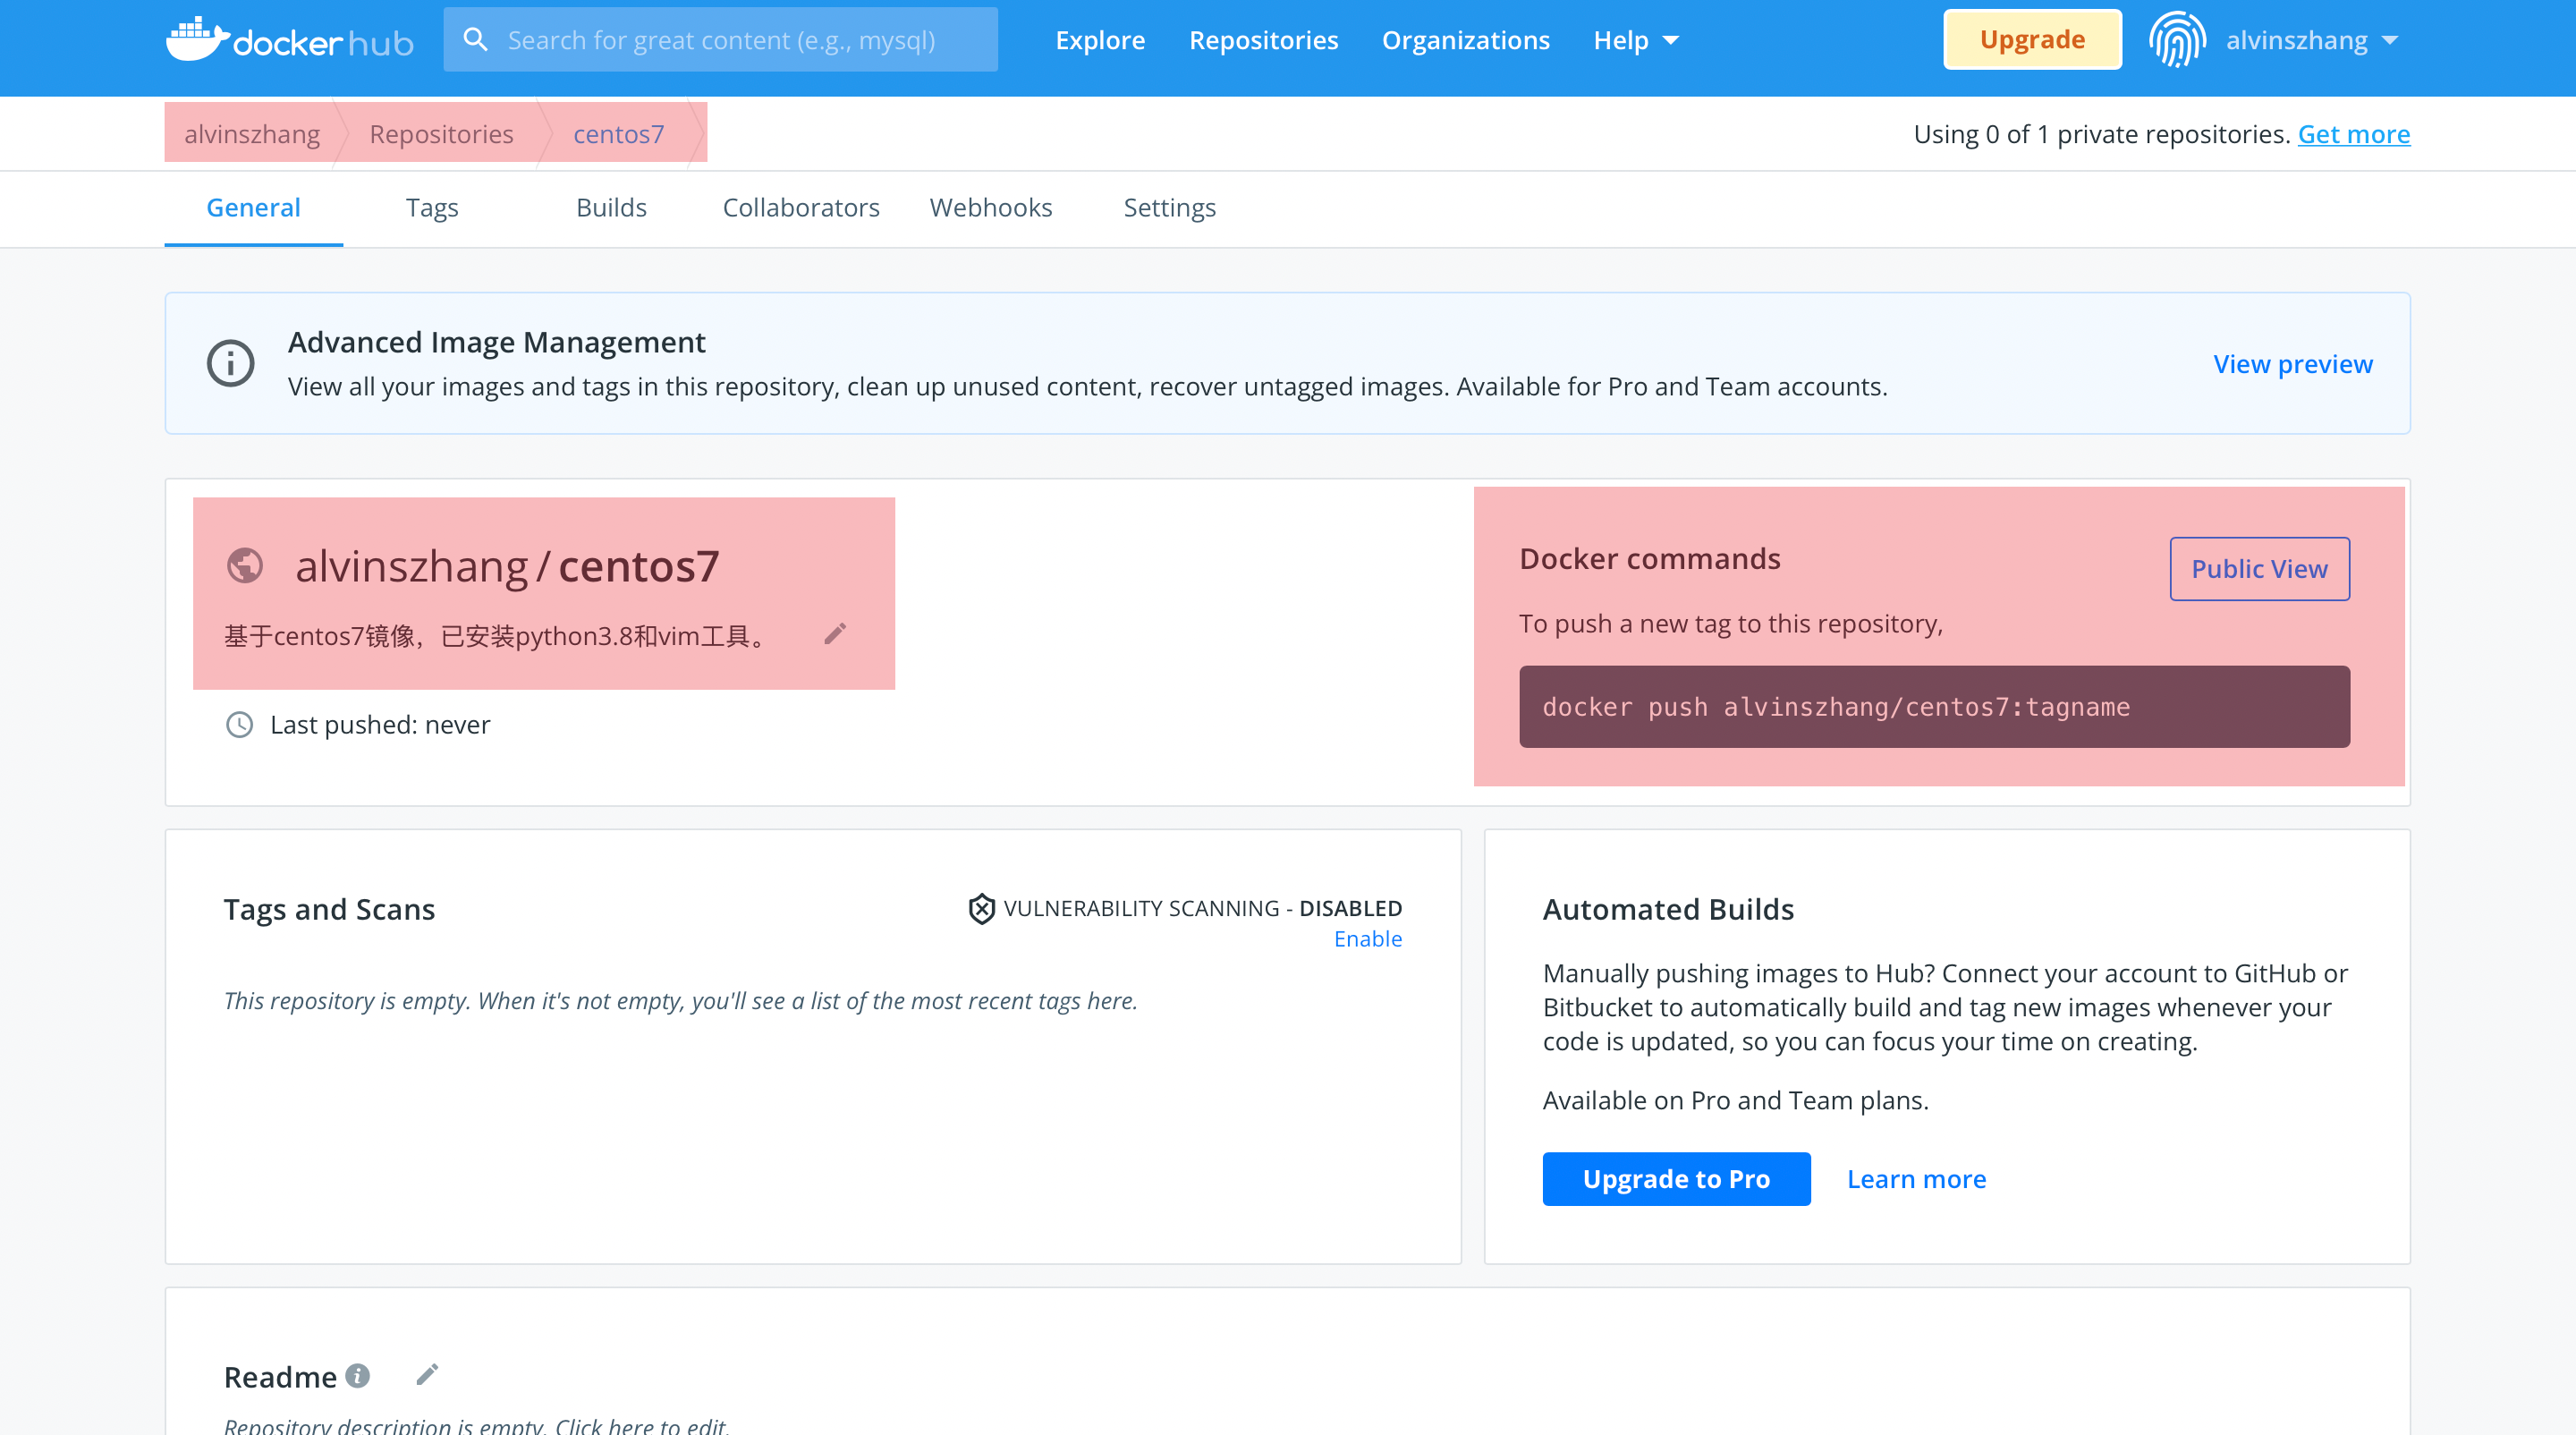The height and width of the screenshot is (1435, 2576).
Task: Open Organizations in top navigation
Action: tap(1465, 40)
